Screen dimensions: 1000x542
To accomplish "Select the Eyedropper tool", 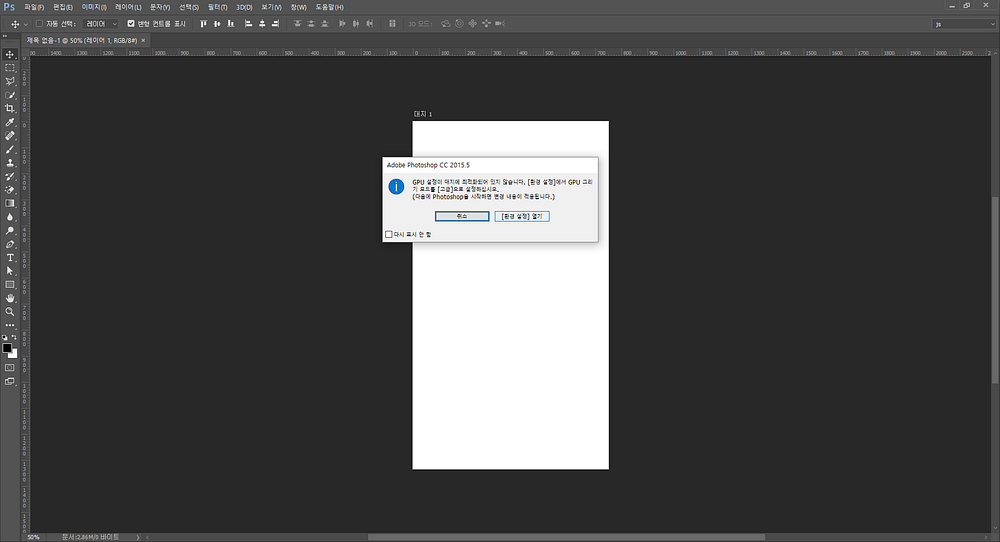I will 10,122.
